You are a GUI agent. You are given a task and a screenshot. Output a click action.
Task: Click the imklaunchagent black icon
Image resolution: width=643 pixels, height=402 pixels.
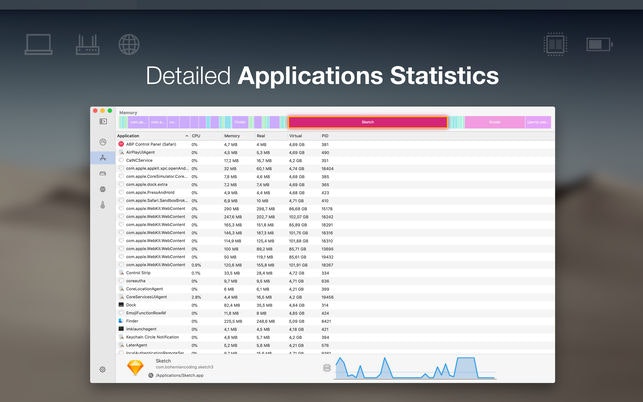pos(121,329)
